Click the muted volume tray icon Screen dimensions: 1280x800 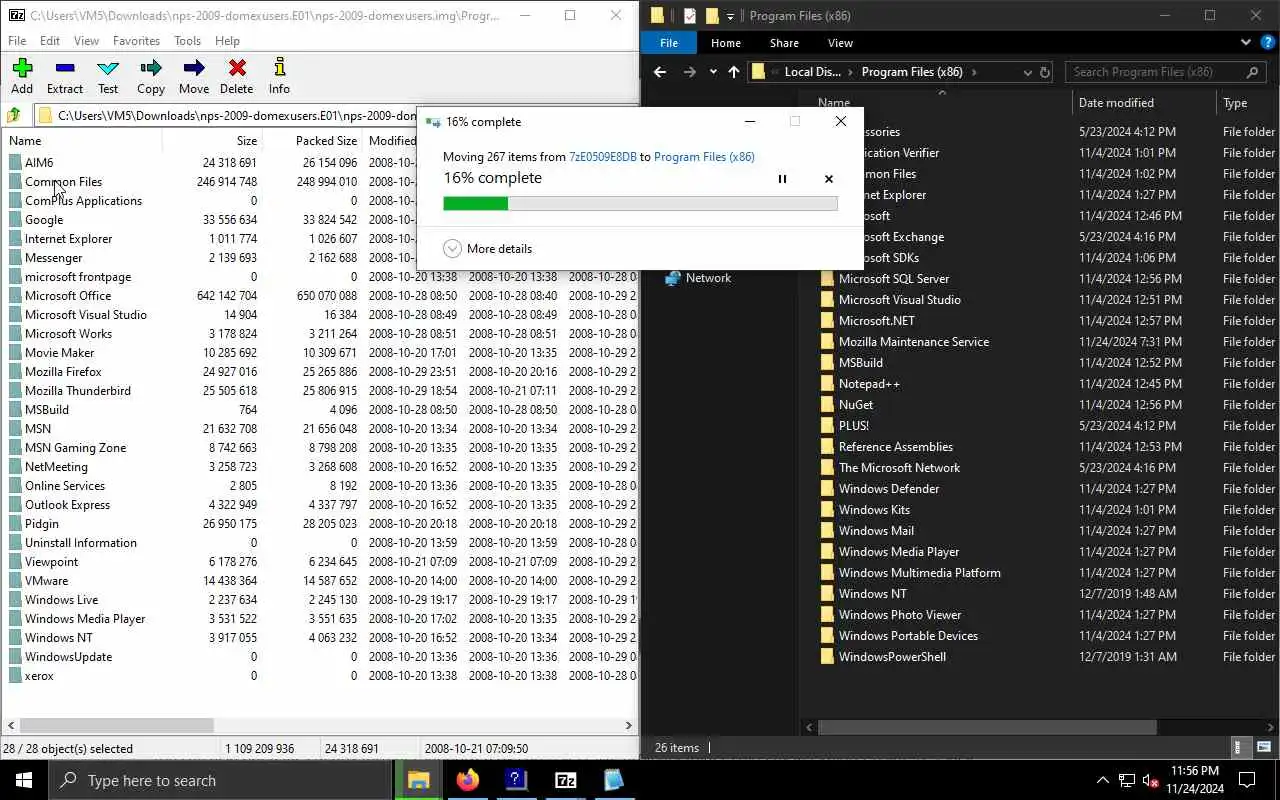(1151, 780)
